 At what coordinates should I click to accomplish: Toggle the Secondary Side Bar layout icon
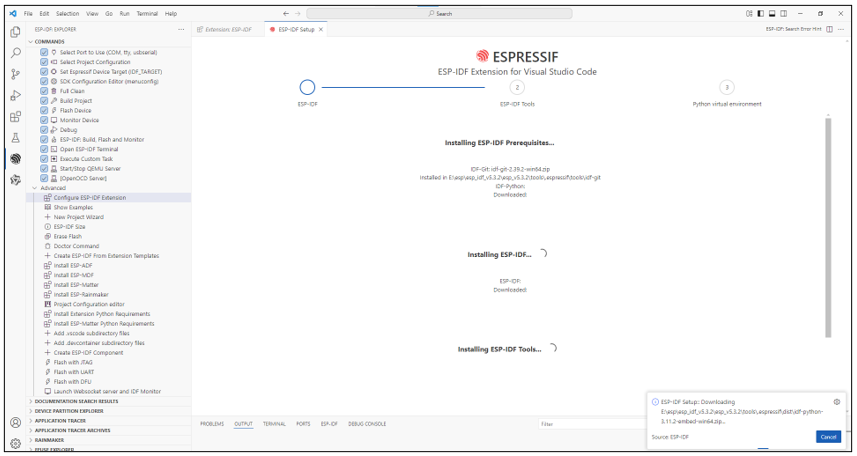click(x=783, y=14)
